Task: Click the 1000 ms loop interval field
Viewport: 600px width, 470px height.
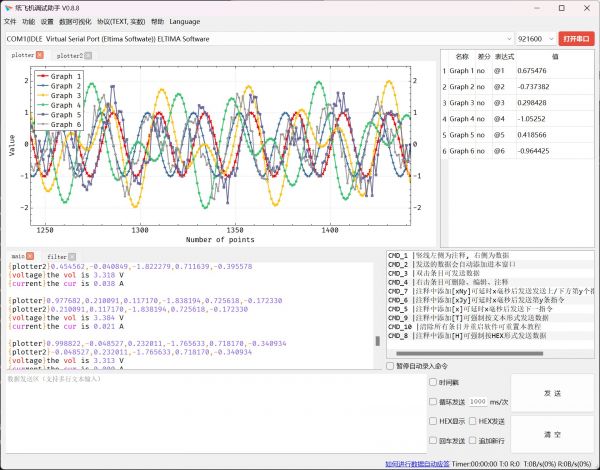Action: 478,401
